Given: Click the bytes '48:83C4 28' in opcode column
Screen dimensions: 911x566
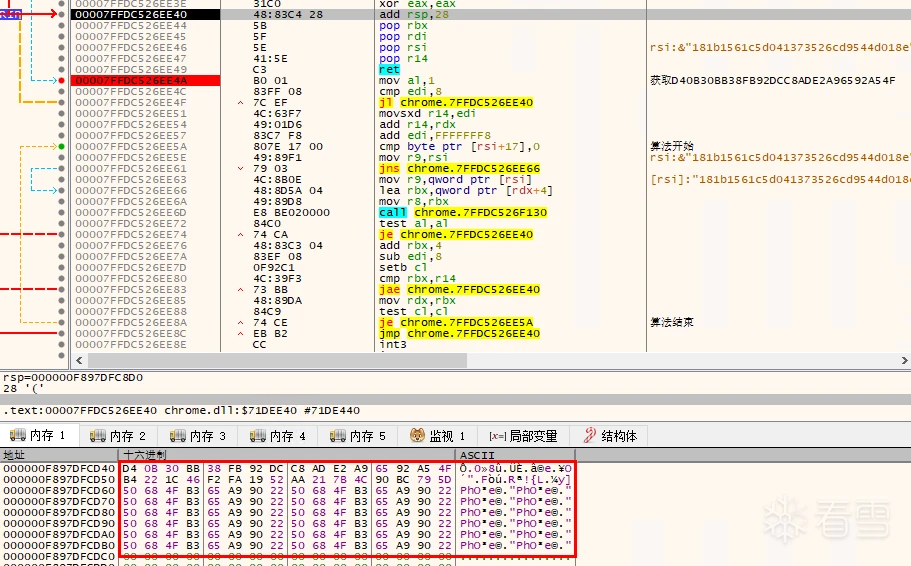Looking at the screenshot, I should [288, 14].
